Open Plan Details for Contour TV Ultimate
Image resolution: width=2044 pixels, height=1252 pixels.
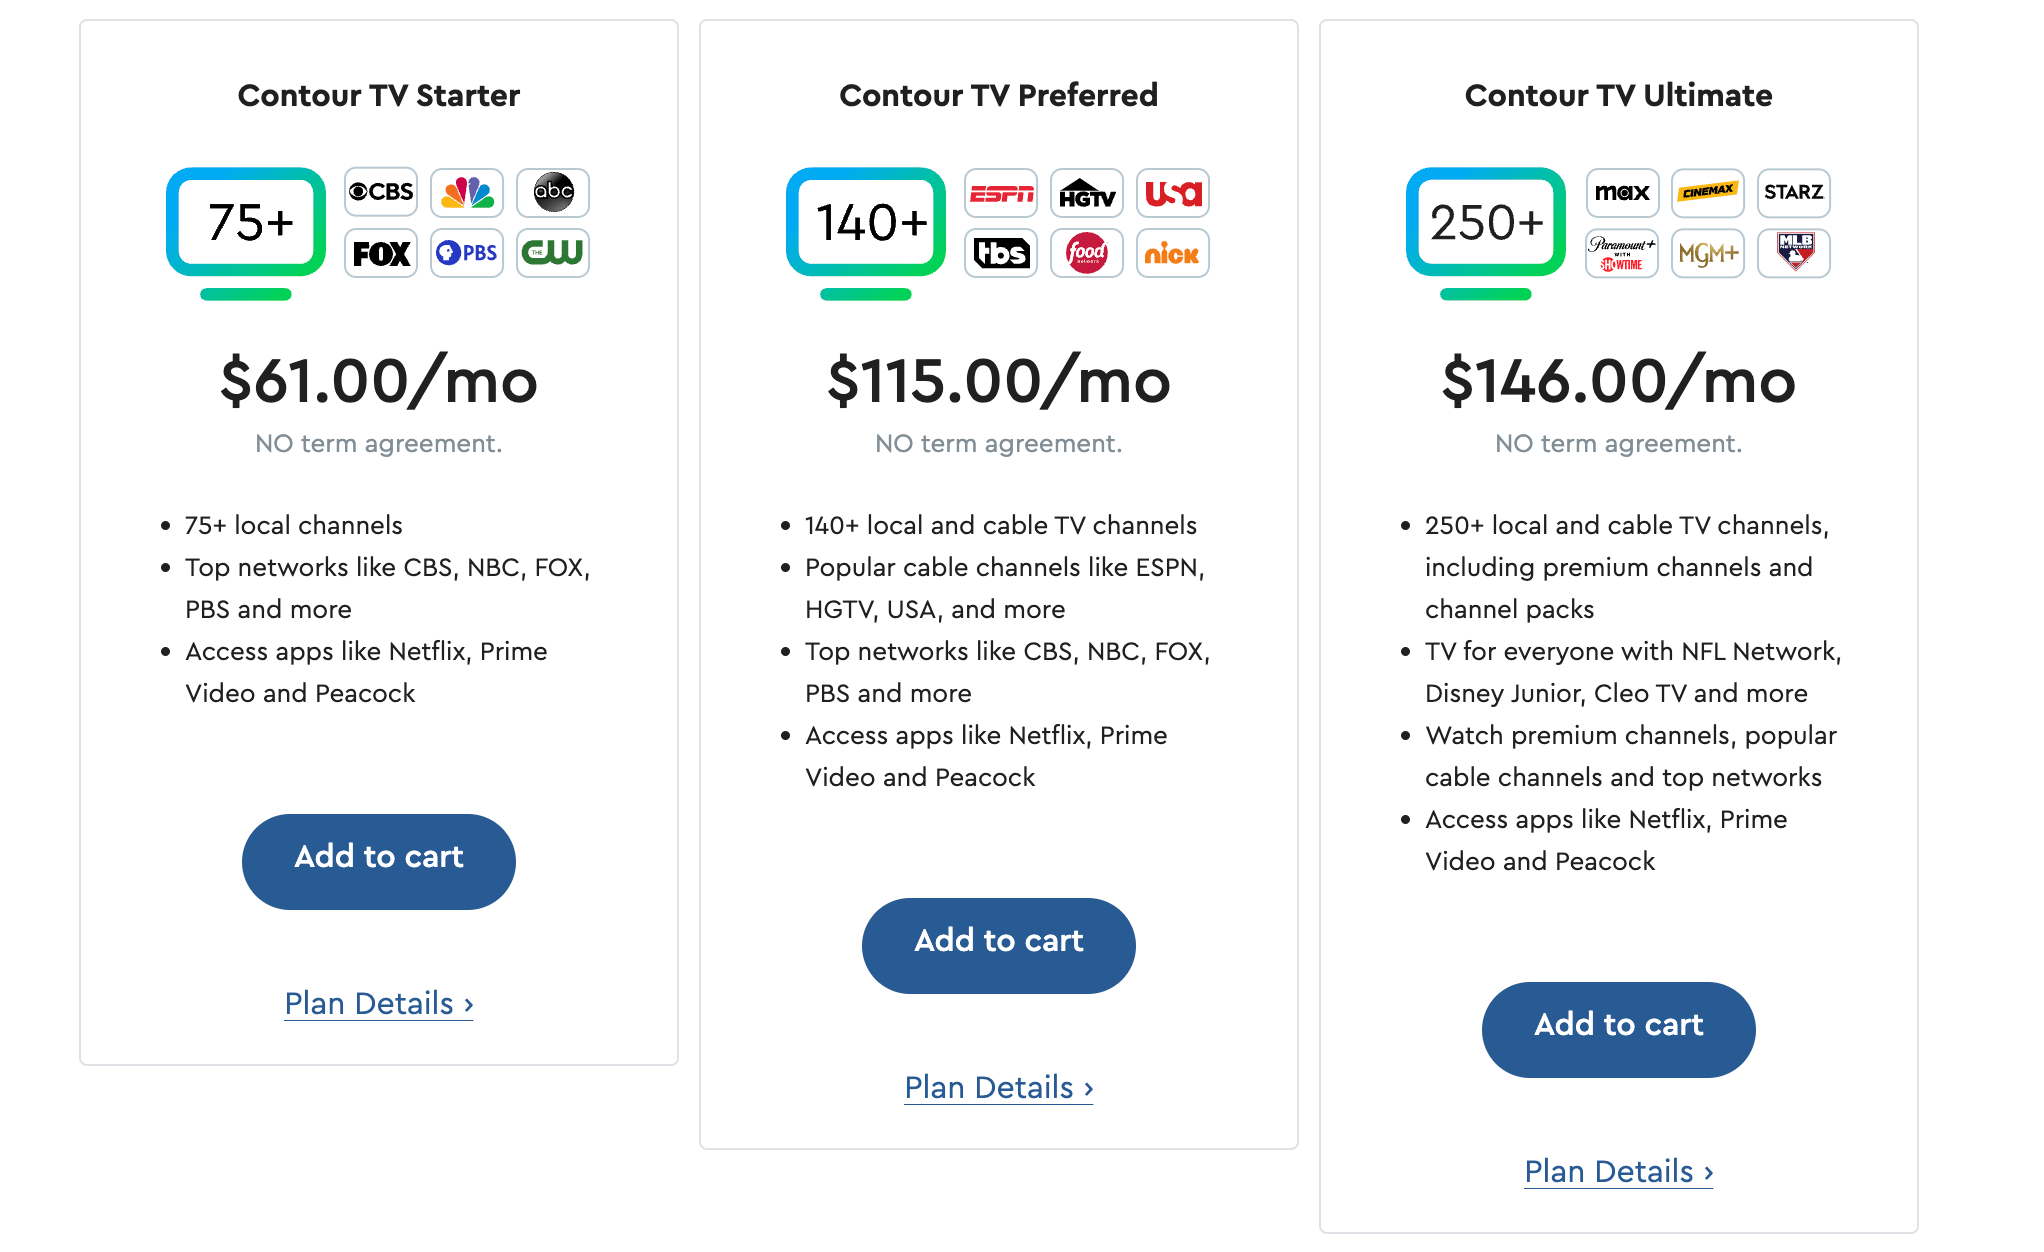coord(1619,1171)
